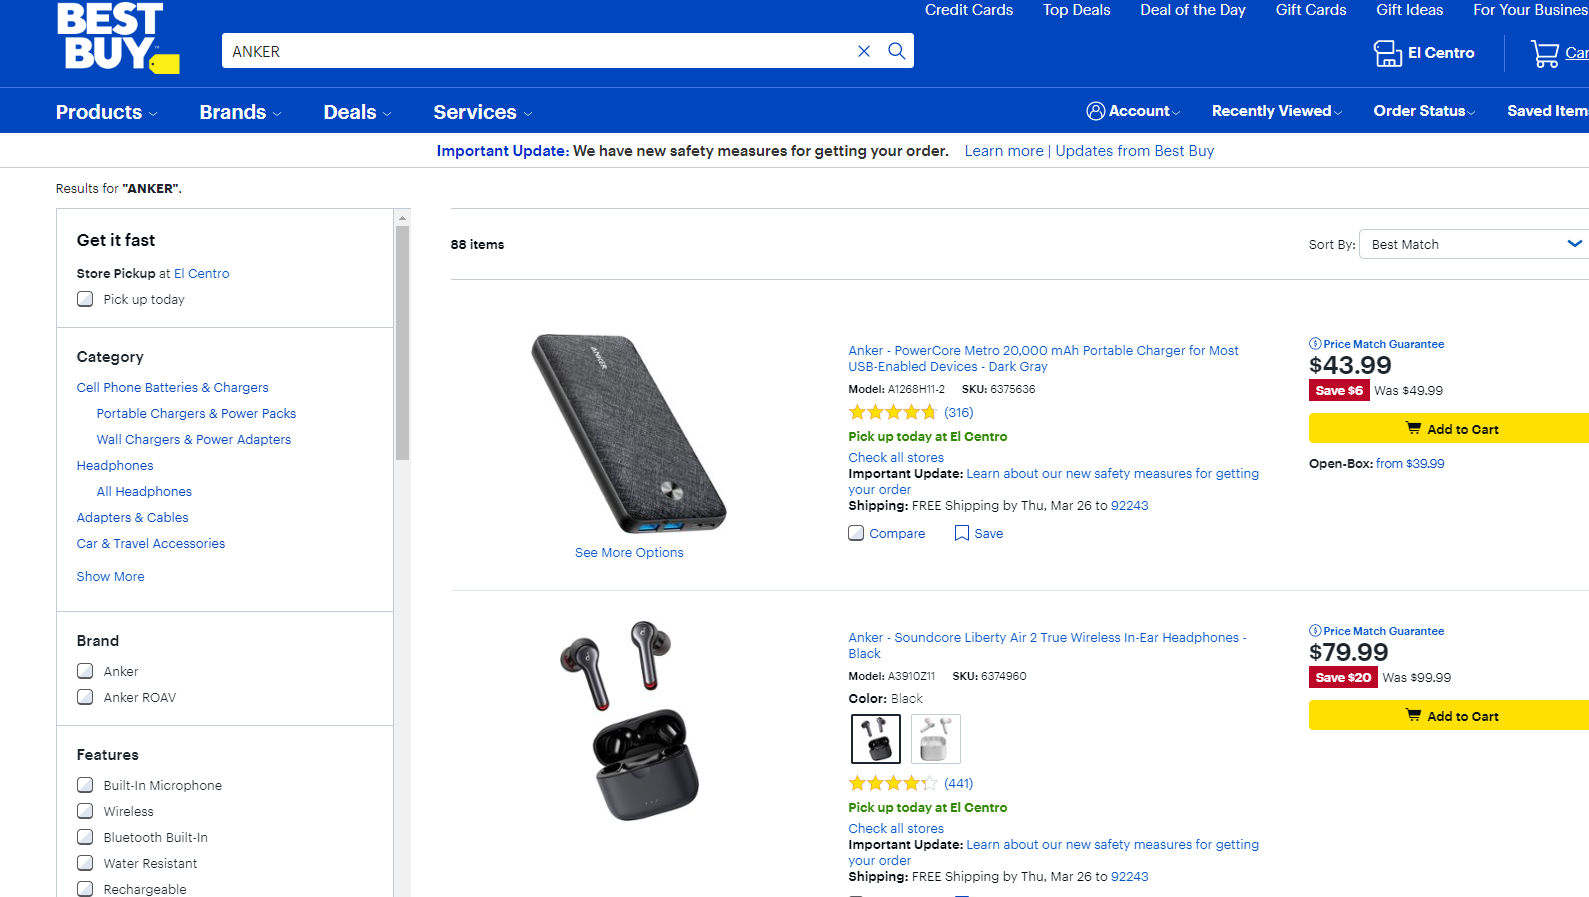Open Deal of the Day
This screenshot has width=1589, height=897.
(1193, 10)
